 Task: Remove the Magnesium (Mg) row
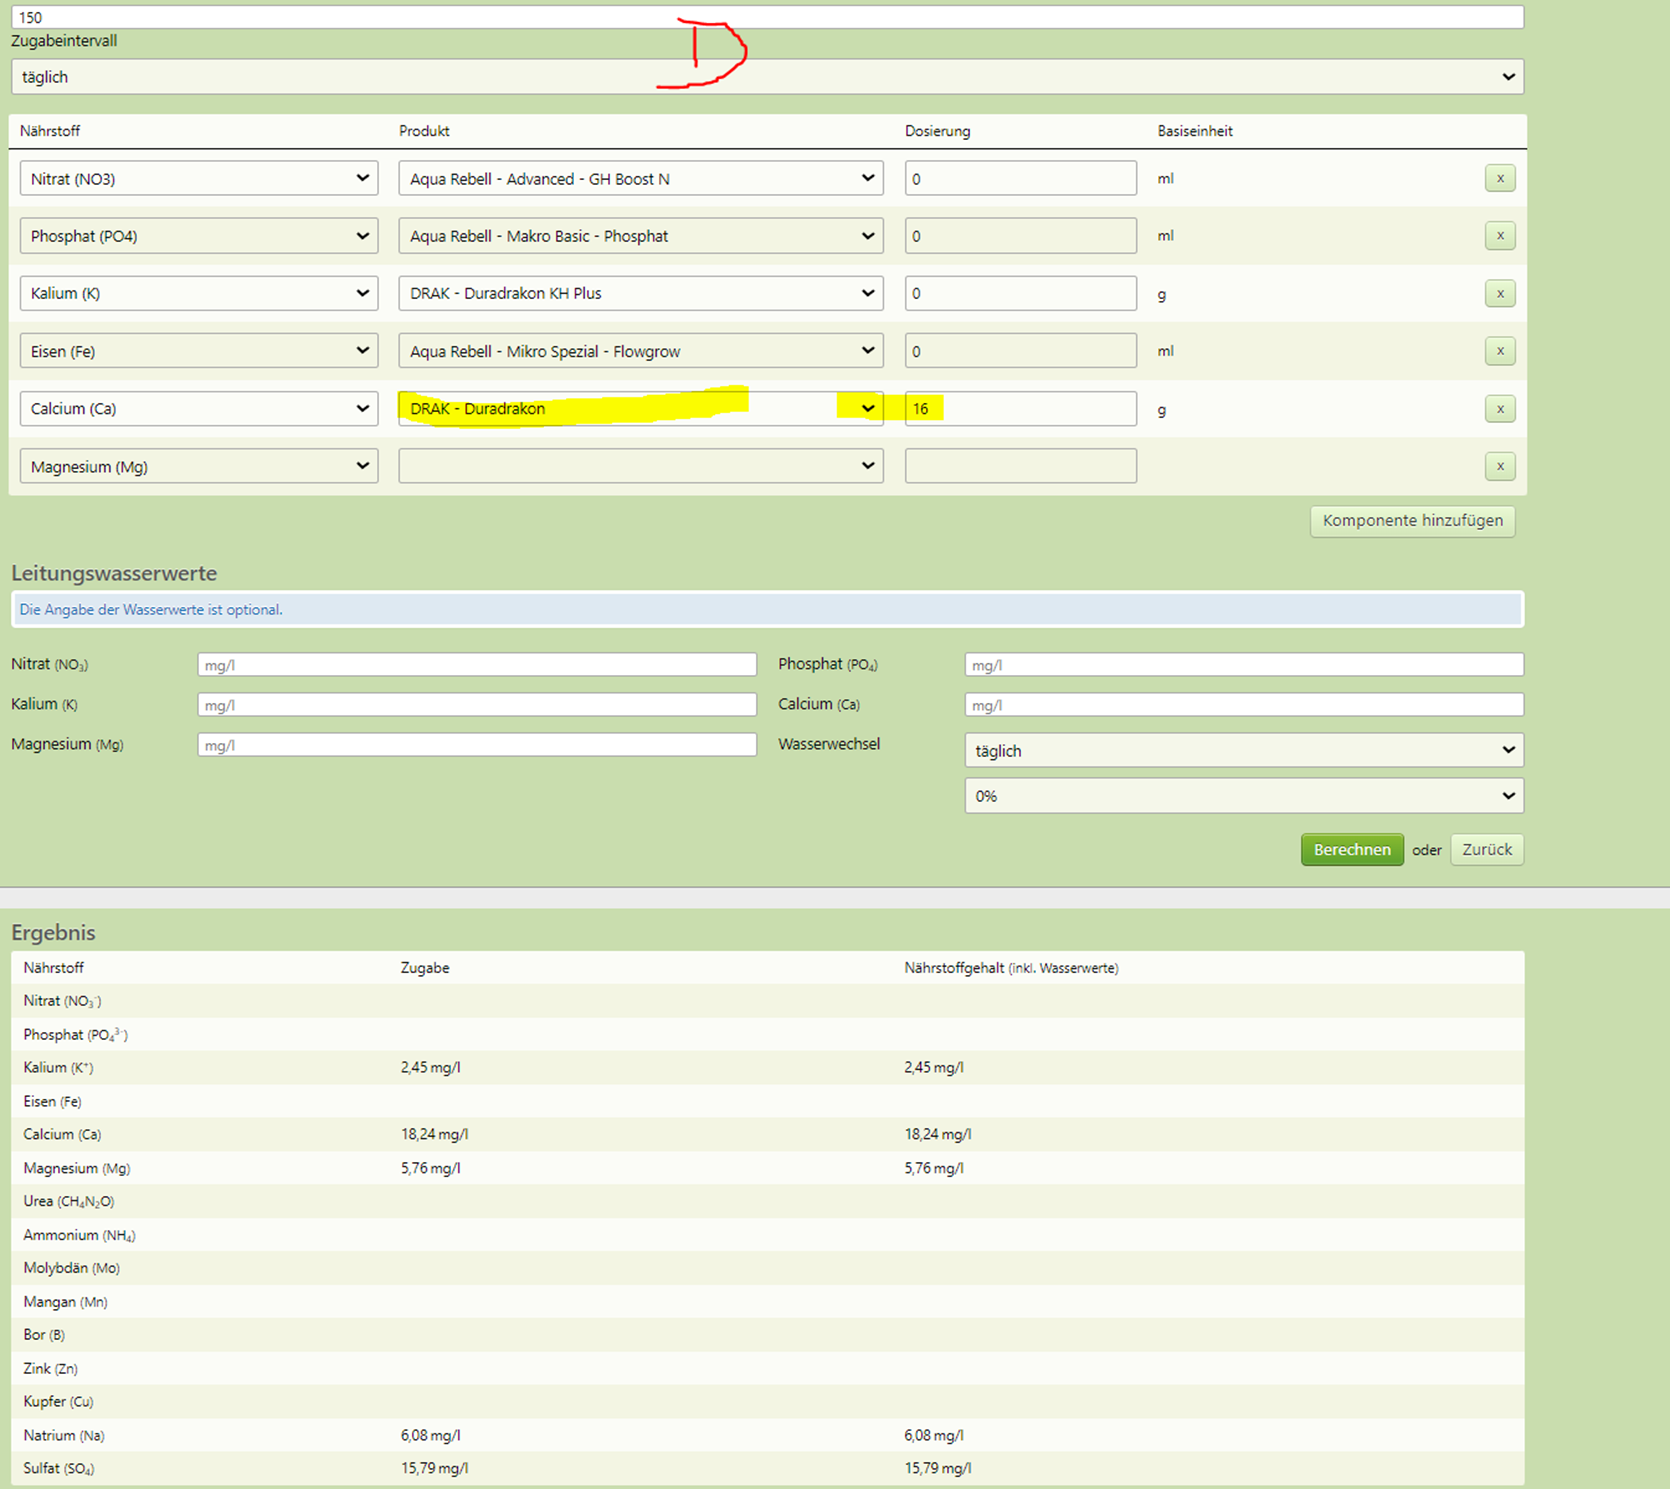[x=1500, y=466]
